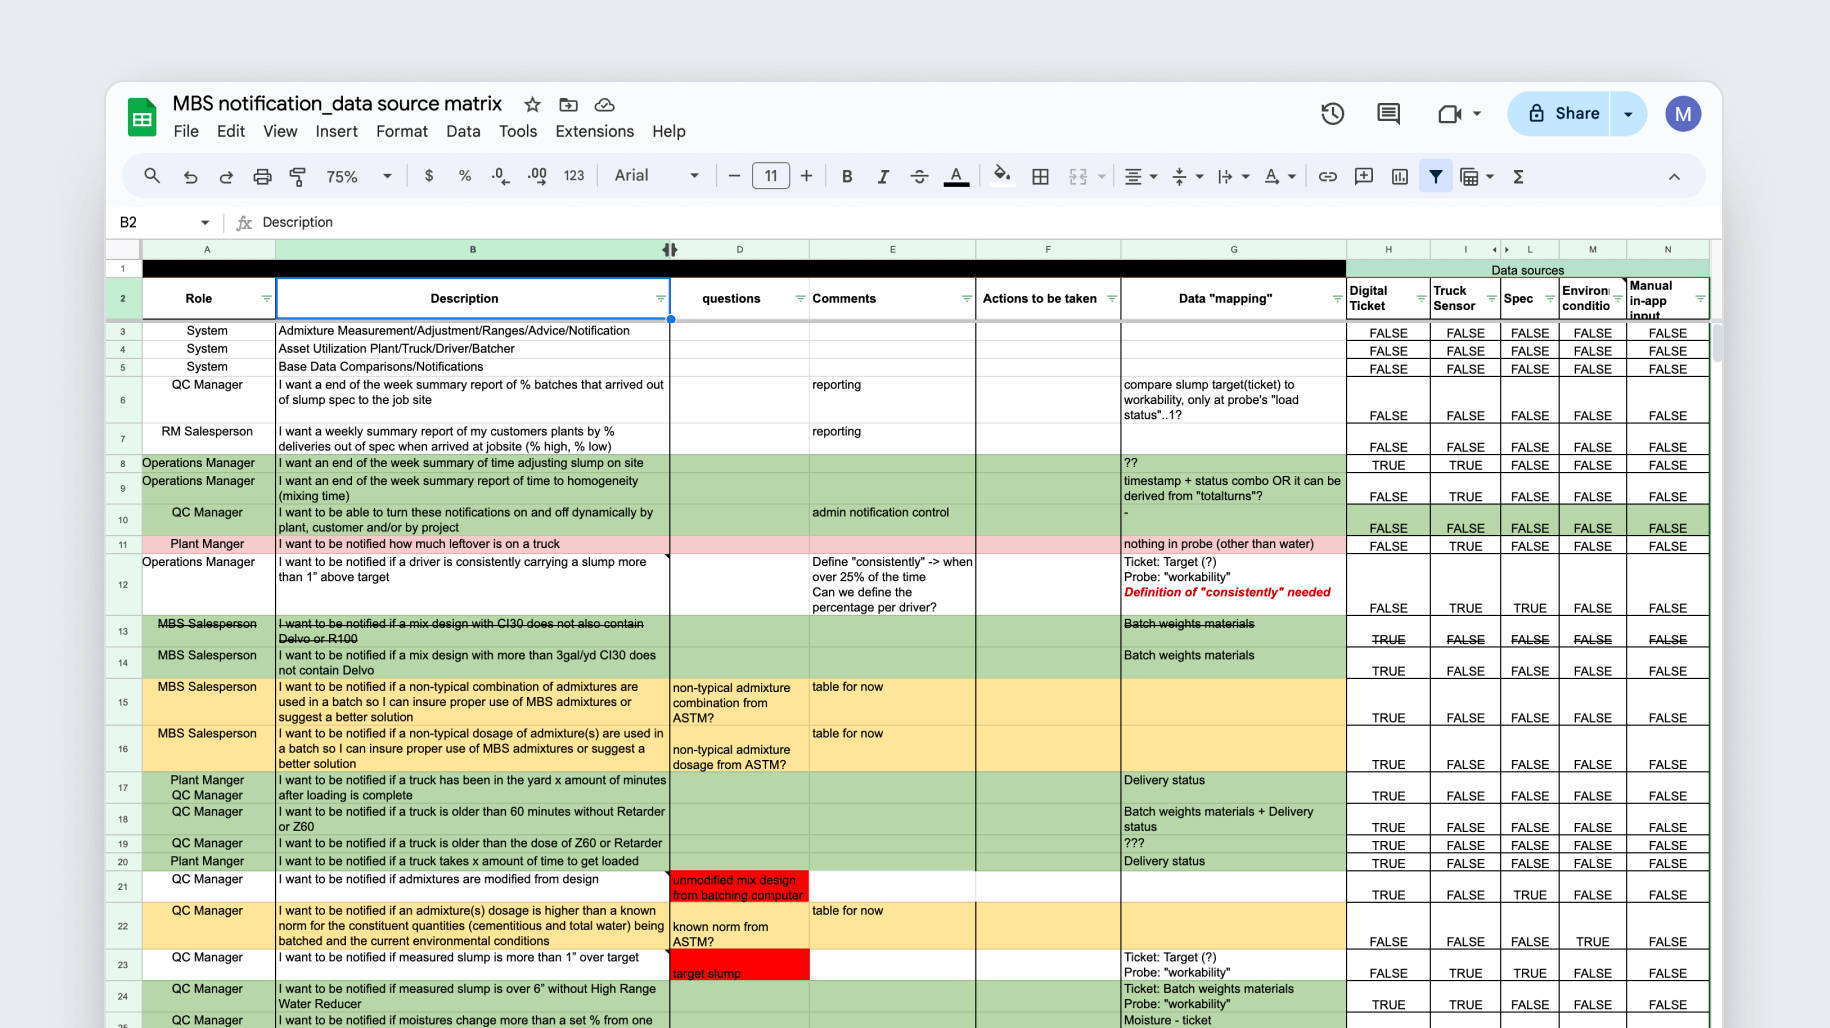Open text color picker

956,176
